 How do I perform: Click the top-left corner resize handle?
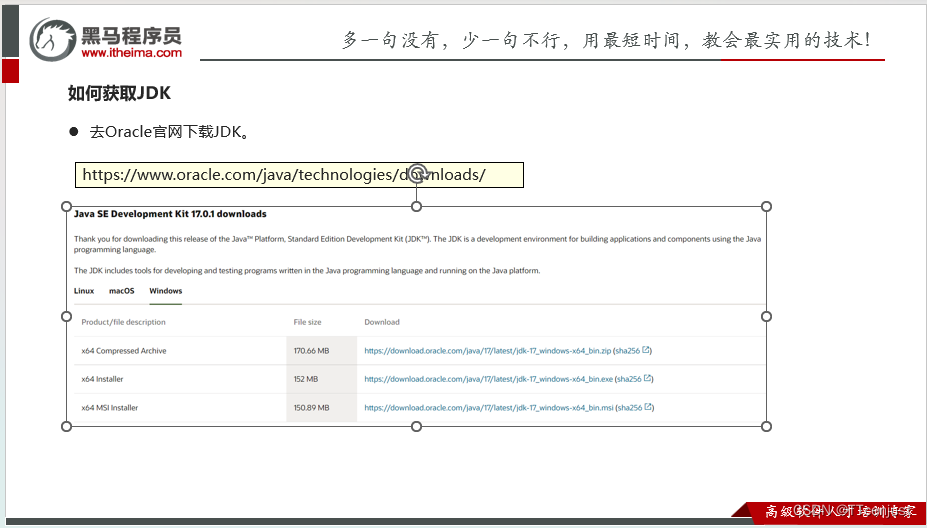[67, 206]
